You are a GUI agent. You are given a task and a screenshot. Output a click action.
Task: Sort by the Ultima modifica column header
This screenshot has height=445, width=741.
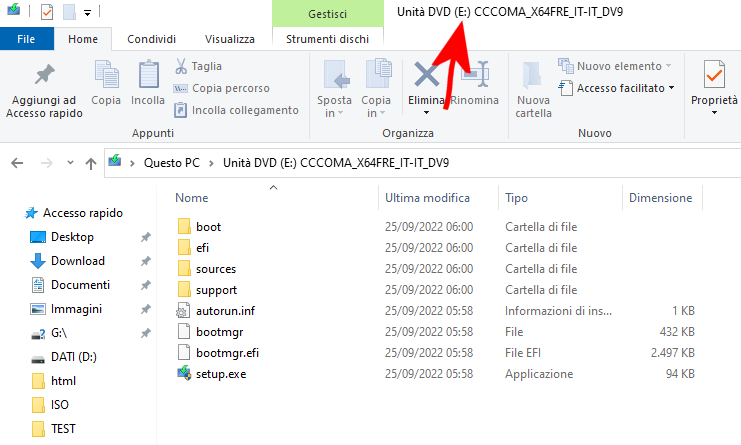(x=427, y=197)
